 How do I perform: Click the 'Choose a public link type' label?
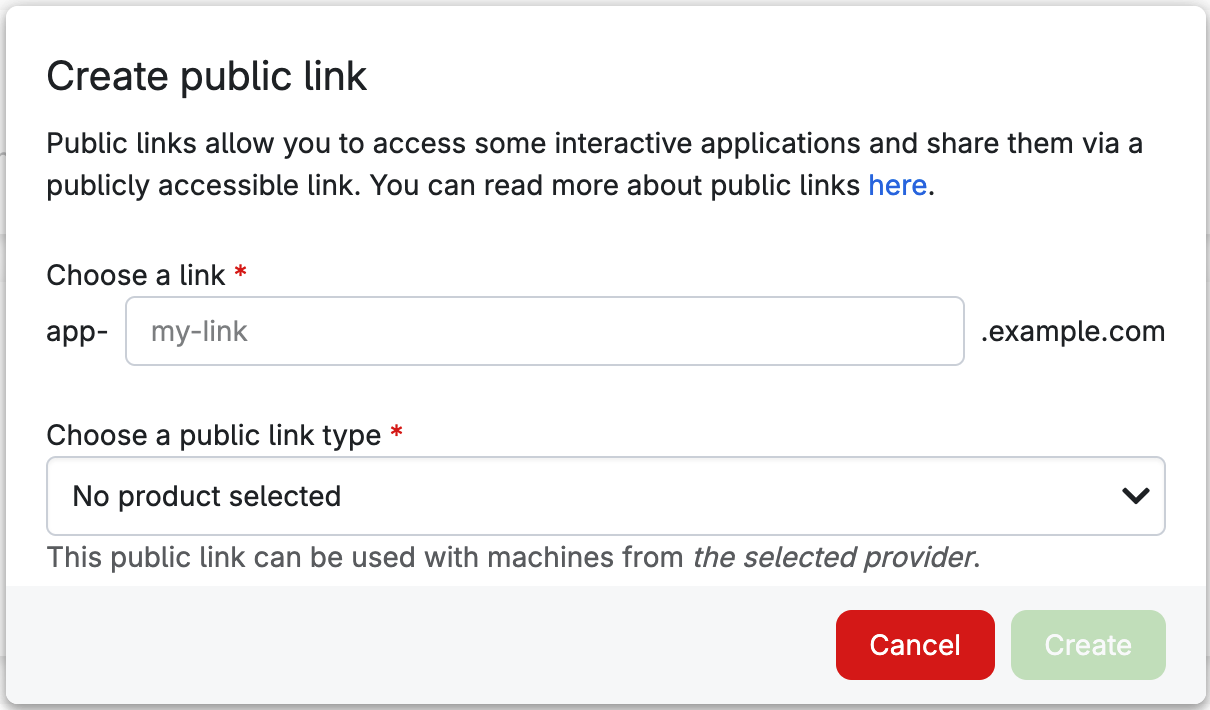click(214, 436)
